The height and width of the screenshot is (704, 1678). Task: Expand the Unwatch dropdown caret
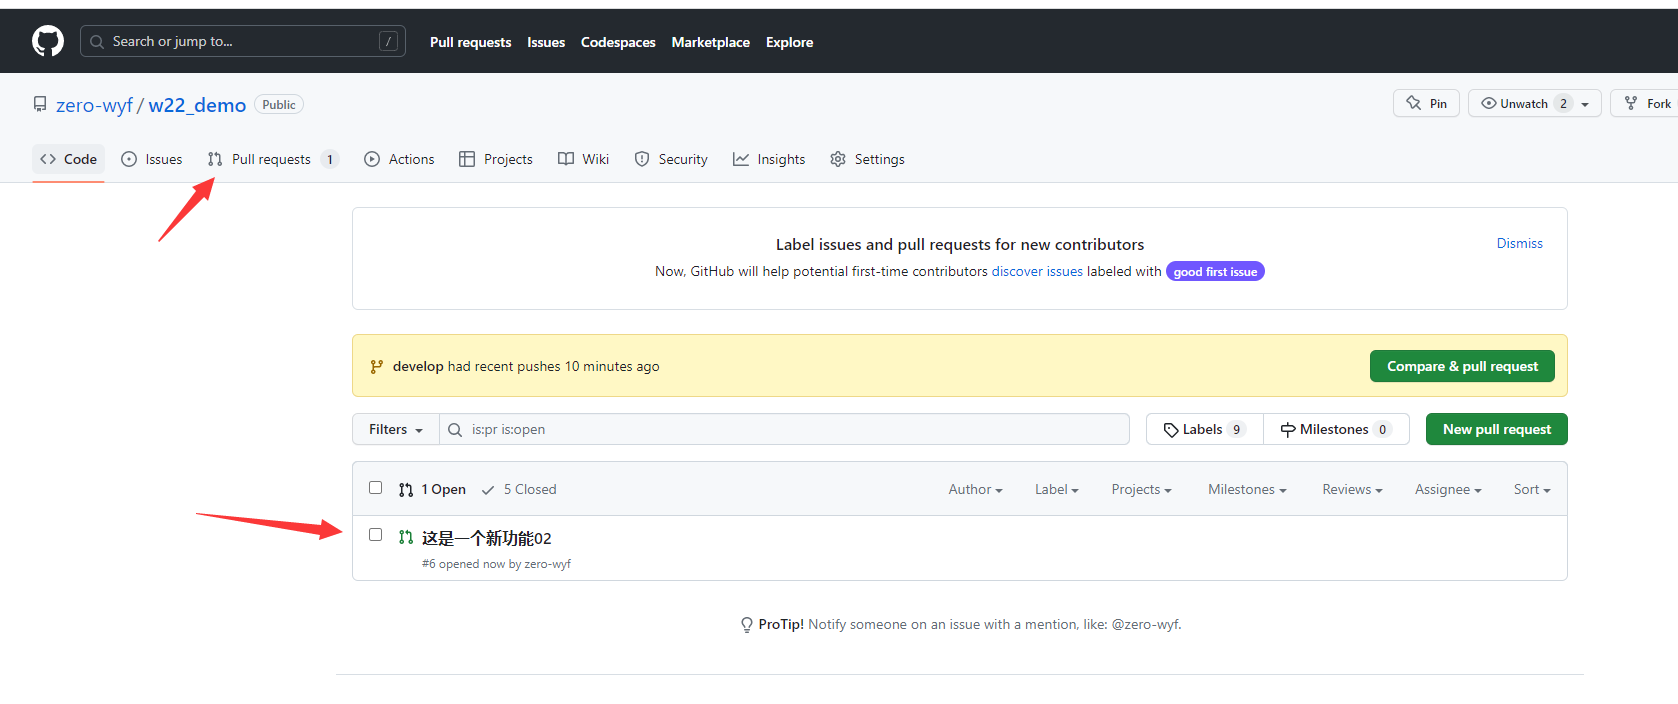coord(1585,104)
